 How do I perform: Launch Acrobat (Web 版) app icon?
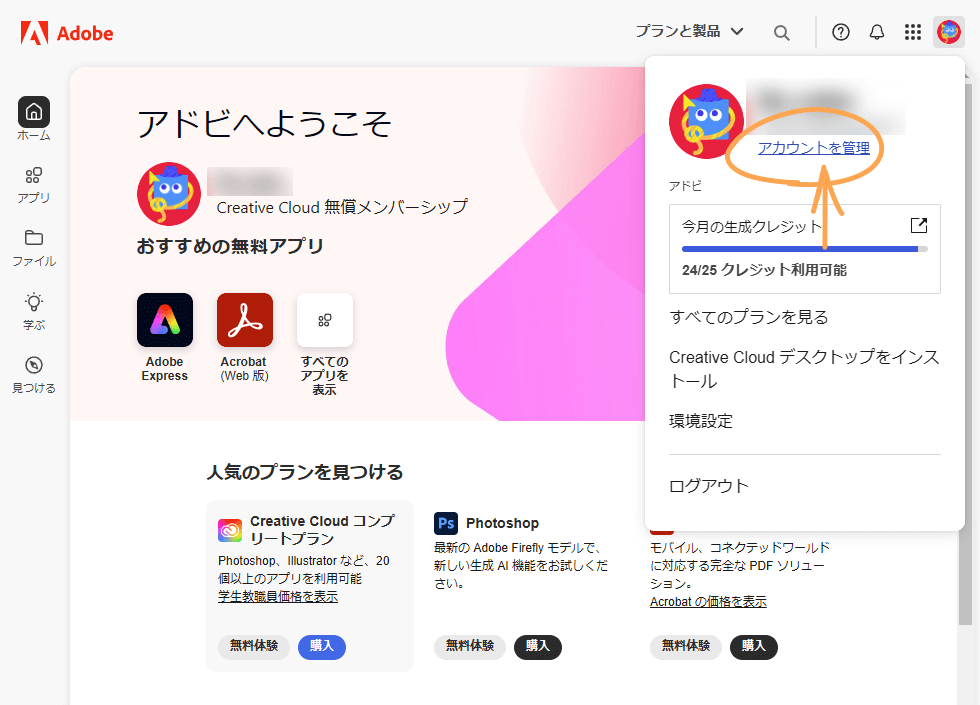coord(245,320)
